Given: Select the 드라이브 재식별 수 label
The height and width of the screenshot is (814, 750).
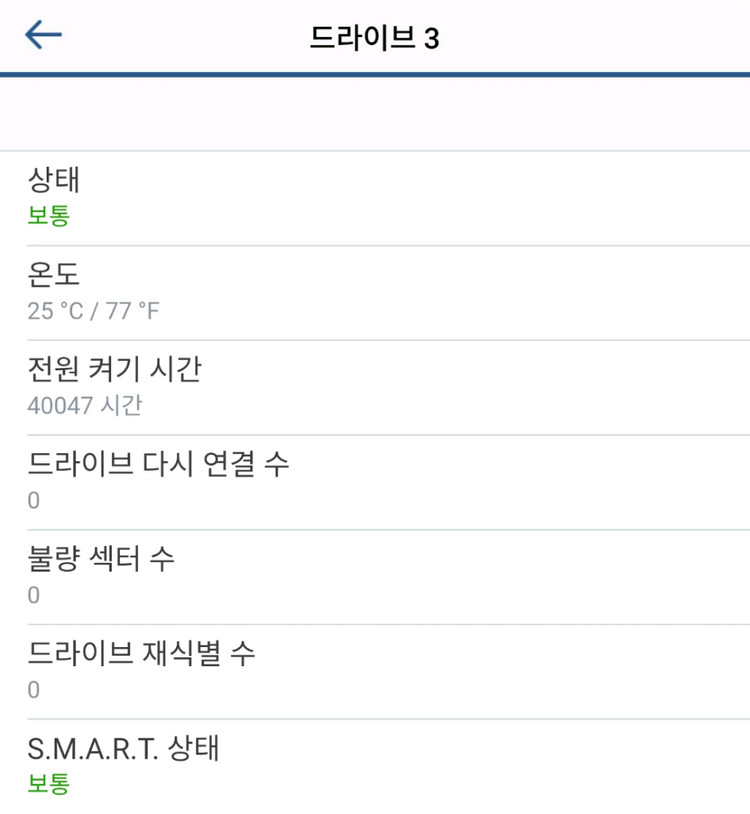Looking at the screenshot, I should (141, 653).
